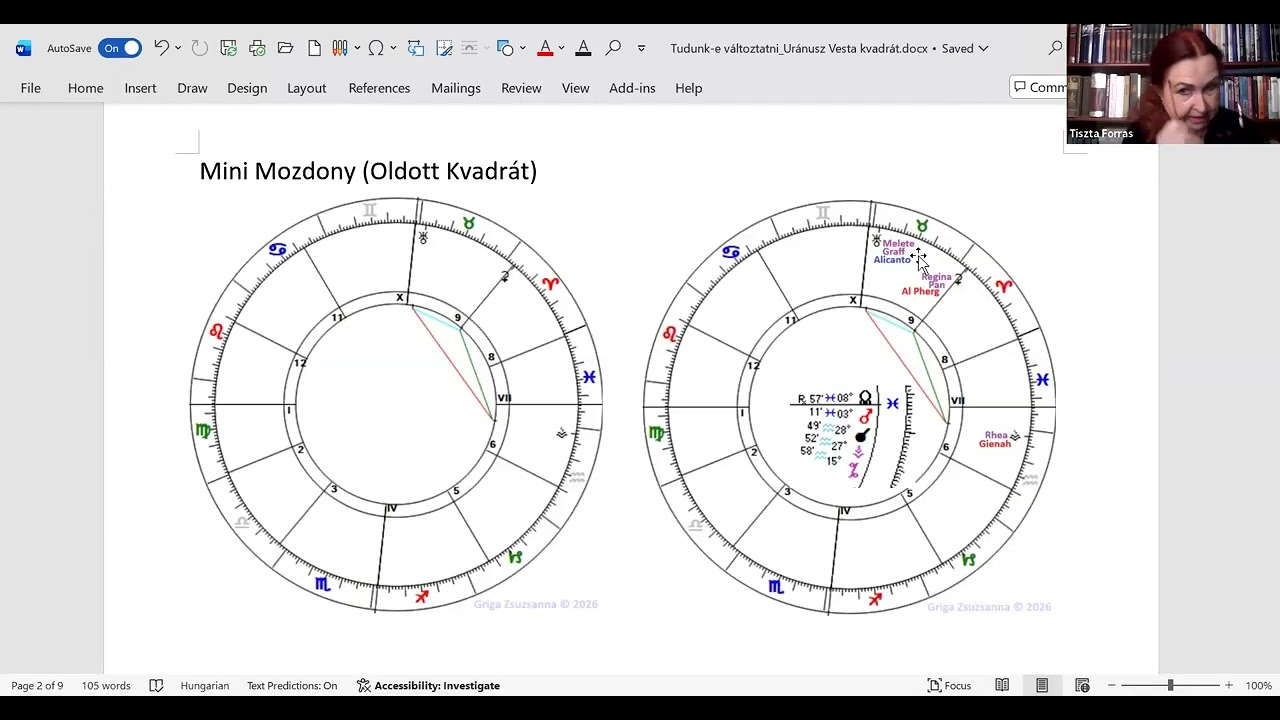
Task: Expand the pens dropdown arrow
Action: 356,48
